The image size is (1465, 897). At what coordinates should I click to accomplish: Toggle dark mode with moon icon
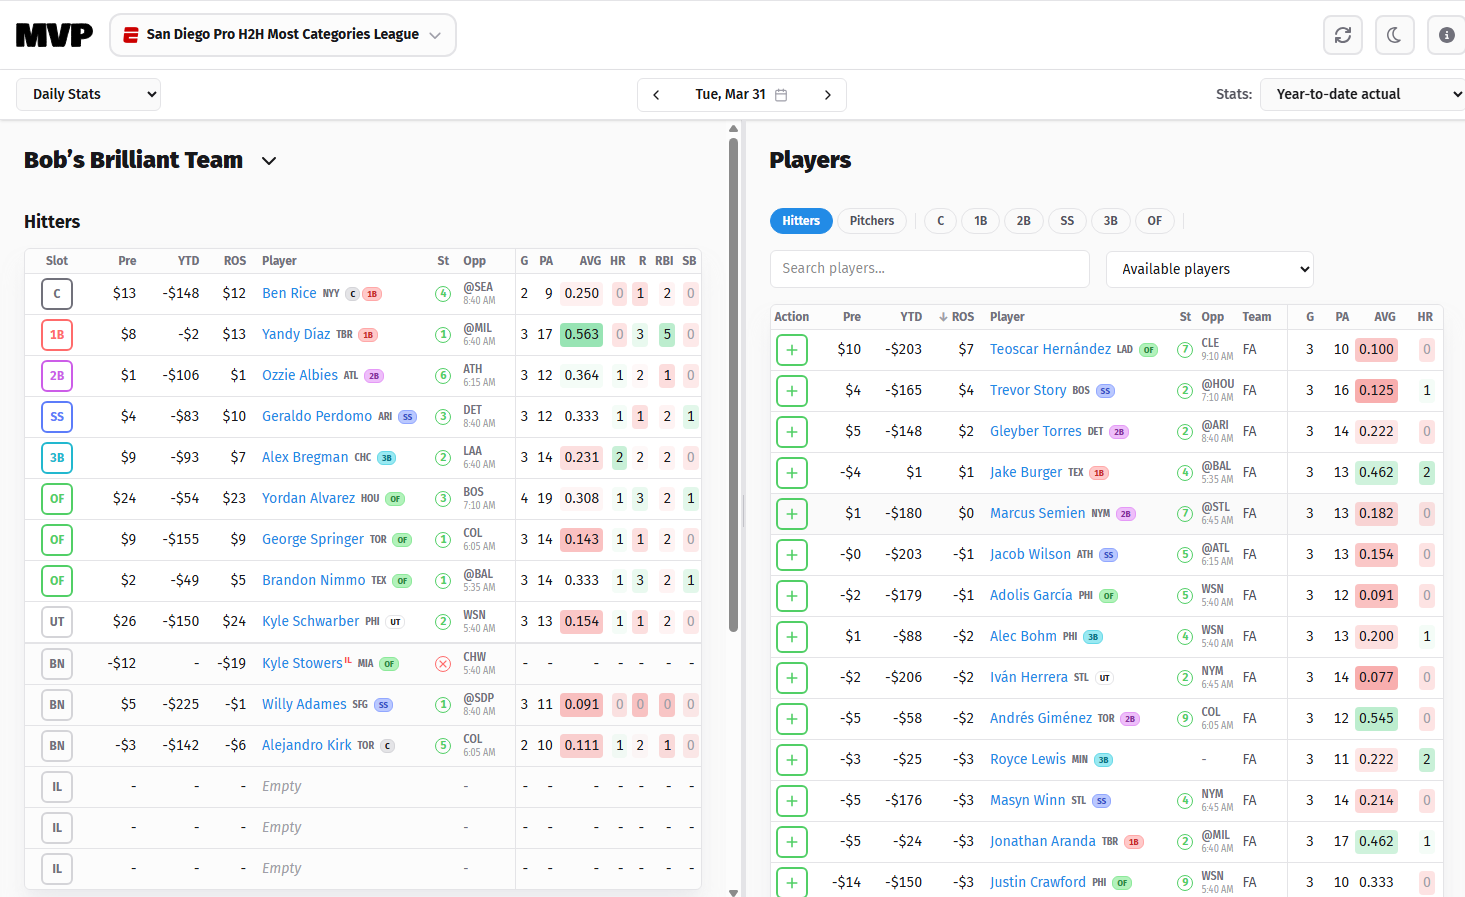pos(1394,35)
